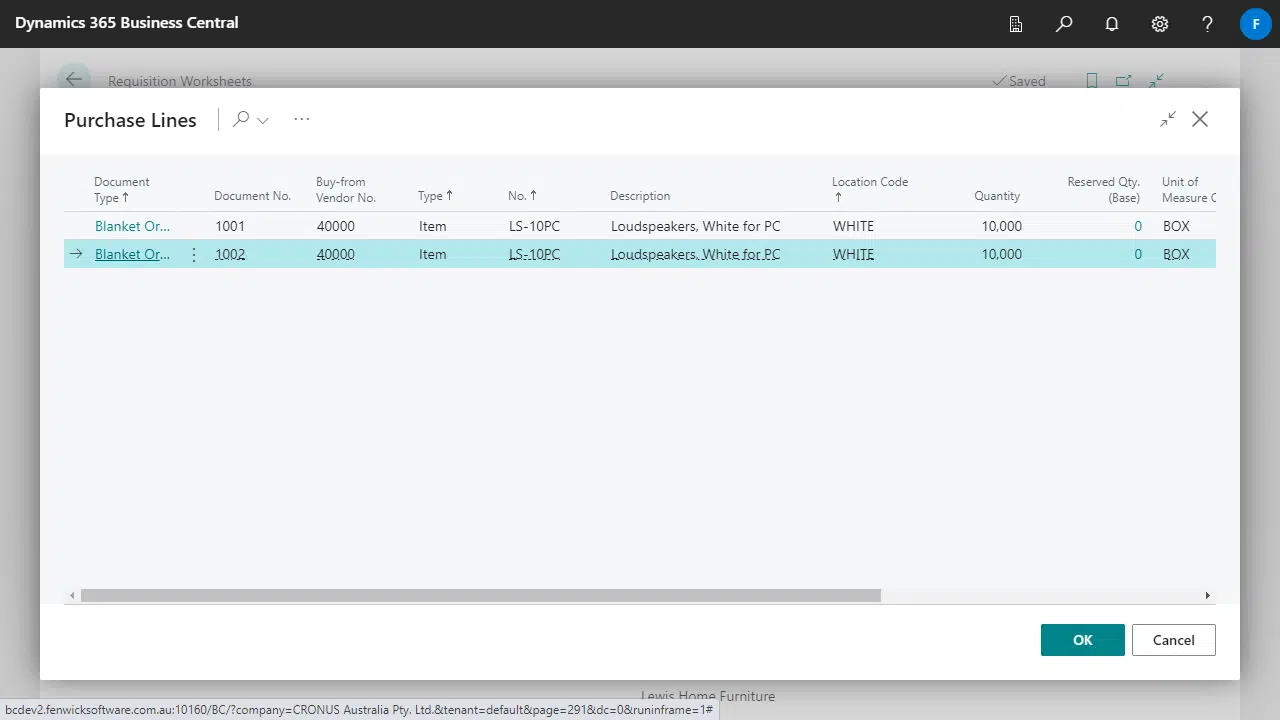Open Reserved Qty. value 0 in row 1001
Viewport: 1280px width, 720px height.
[1137, 226]
